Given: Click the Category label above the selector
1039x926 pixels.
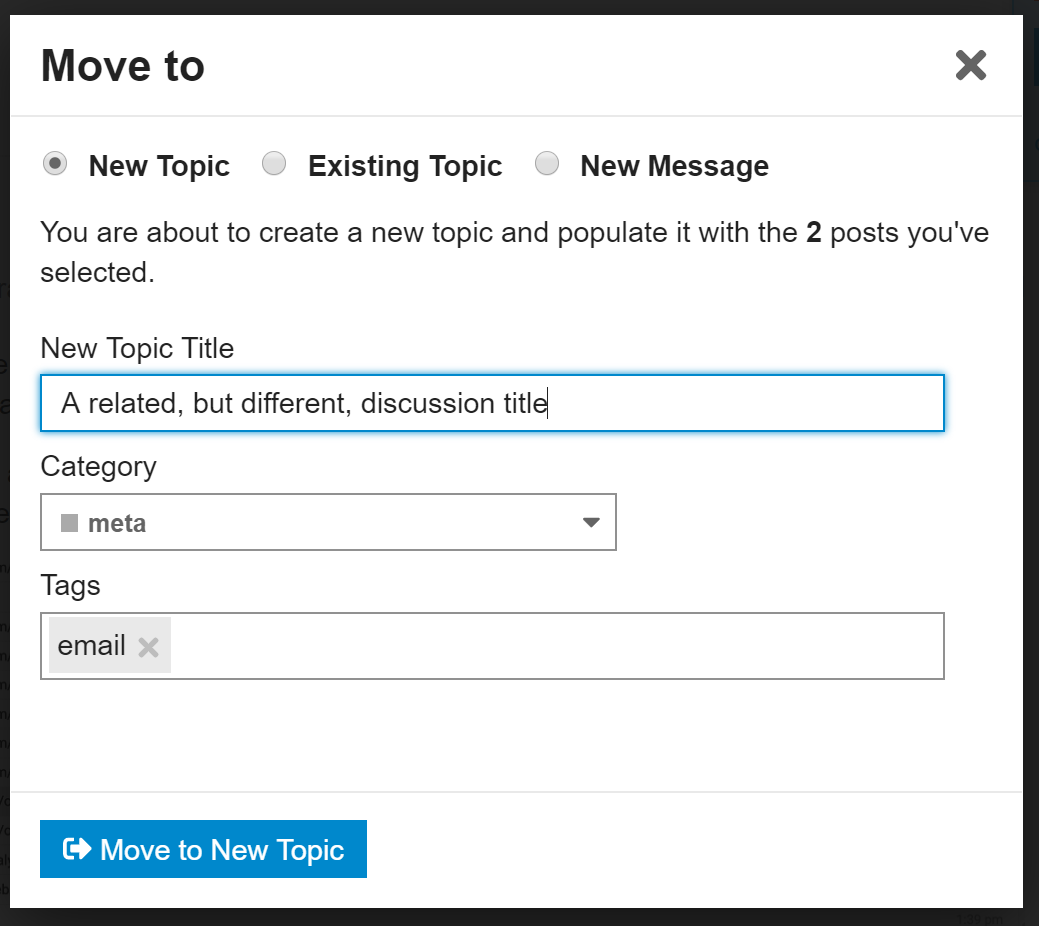Looking at the screenshot, I should (98, 467).
